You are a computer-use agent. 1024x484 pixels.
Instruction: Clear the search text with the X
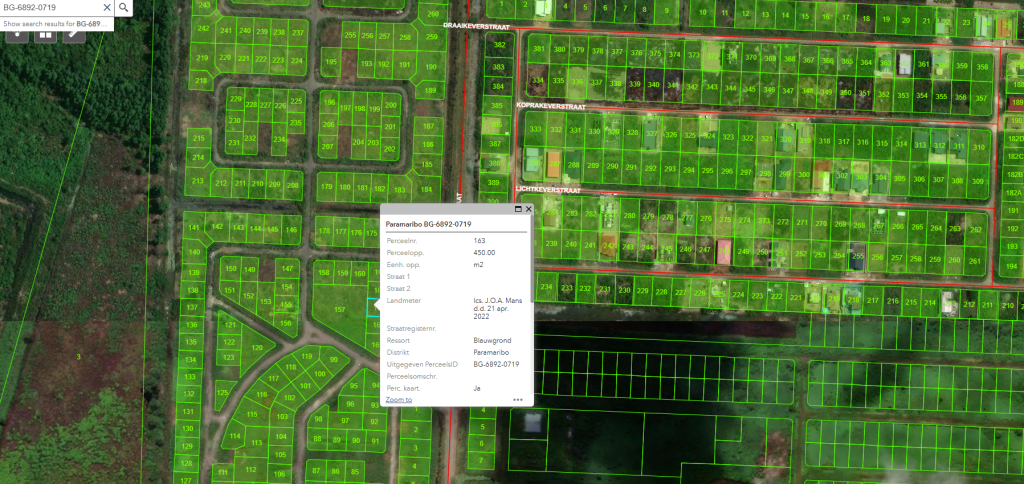[107, 8]
